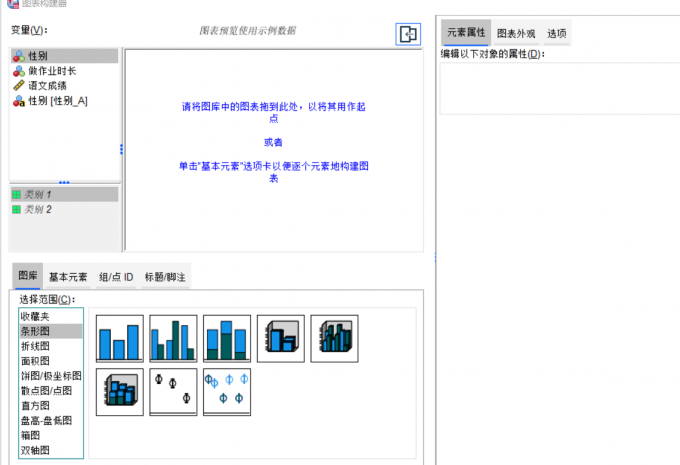Pick the clustered error bar chart icon
Image resolution: width=680 pixels, height=465 pixels.
(x=227, y=392)
